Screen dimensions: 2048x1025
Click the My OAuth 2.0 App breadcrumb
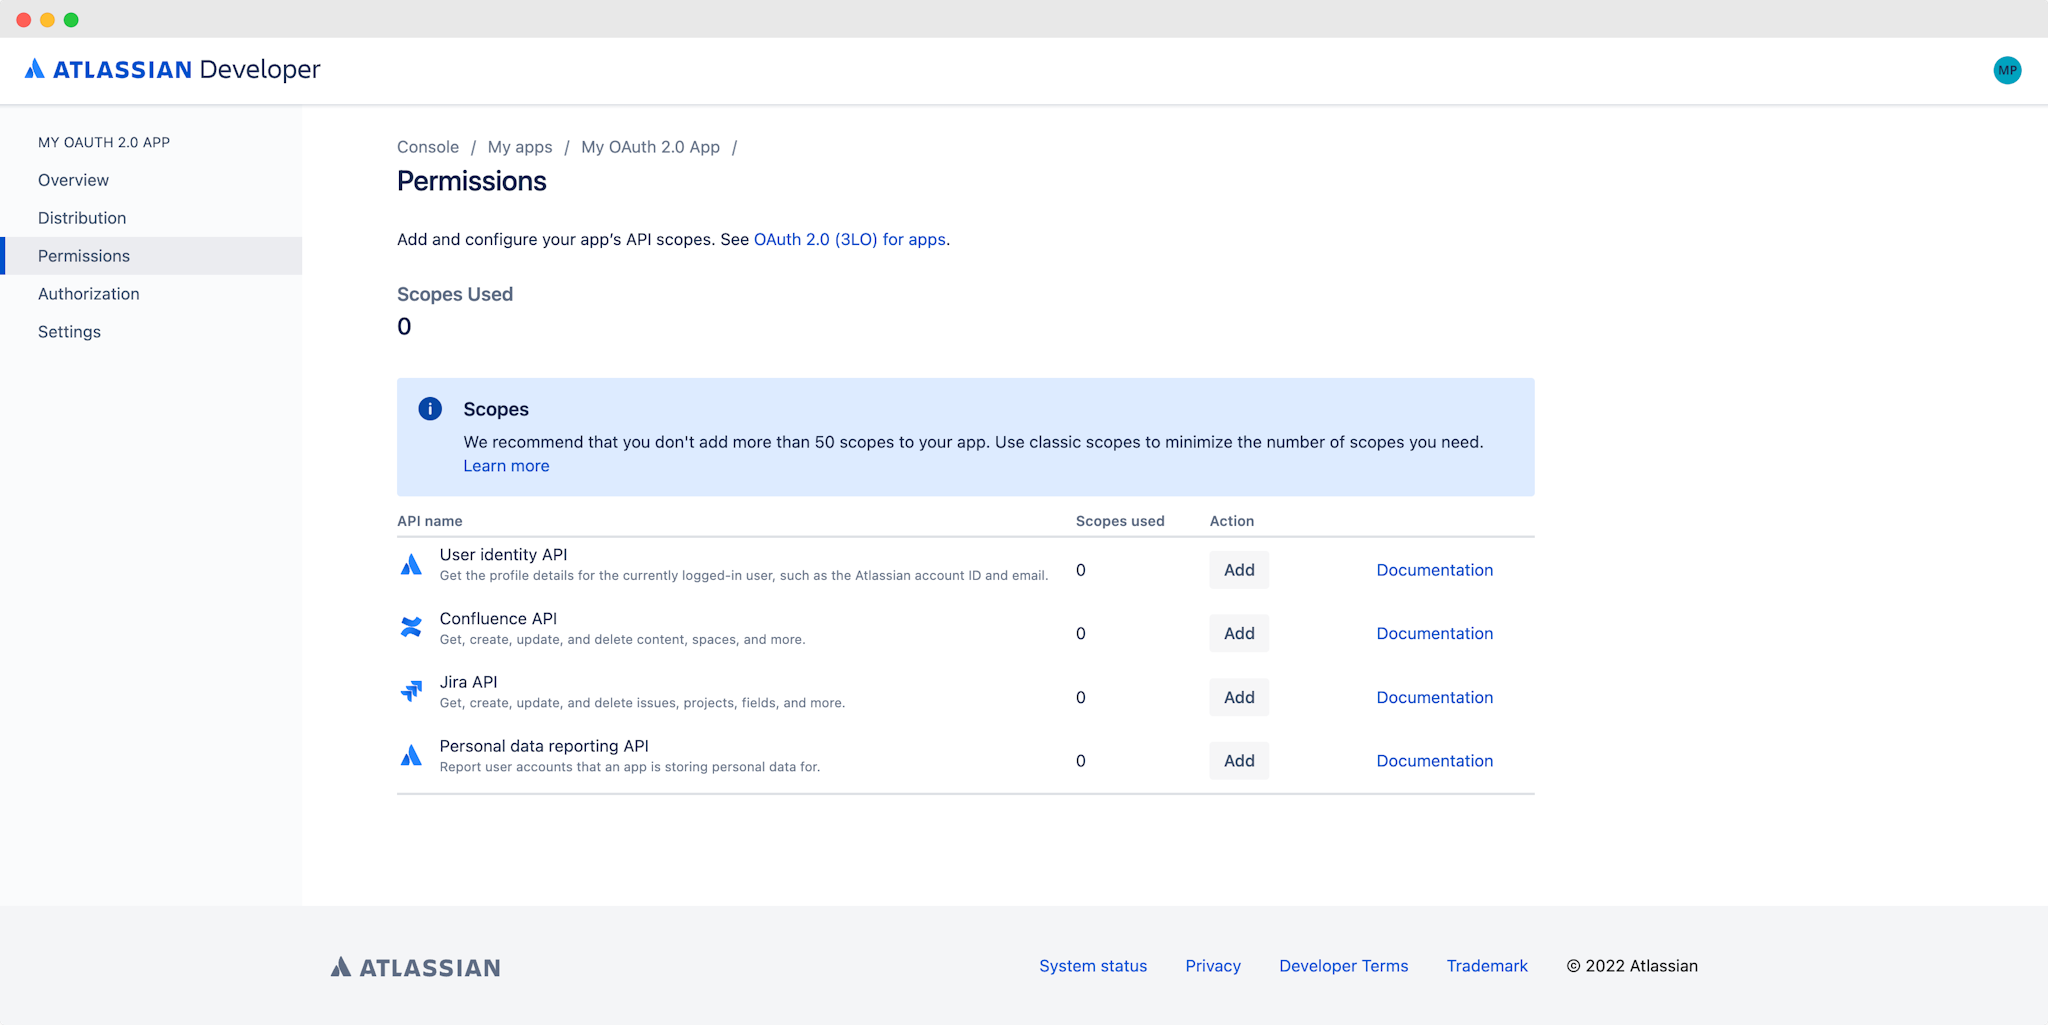tap(650, 147)
